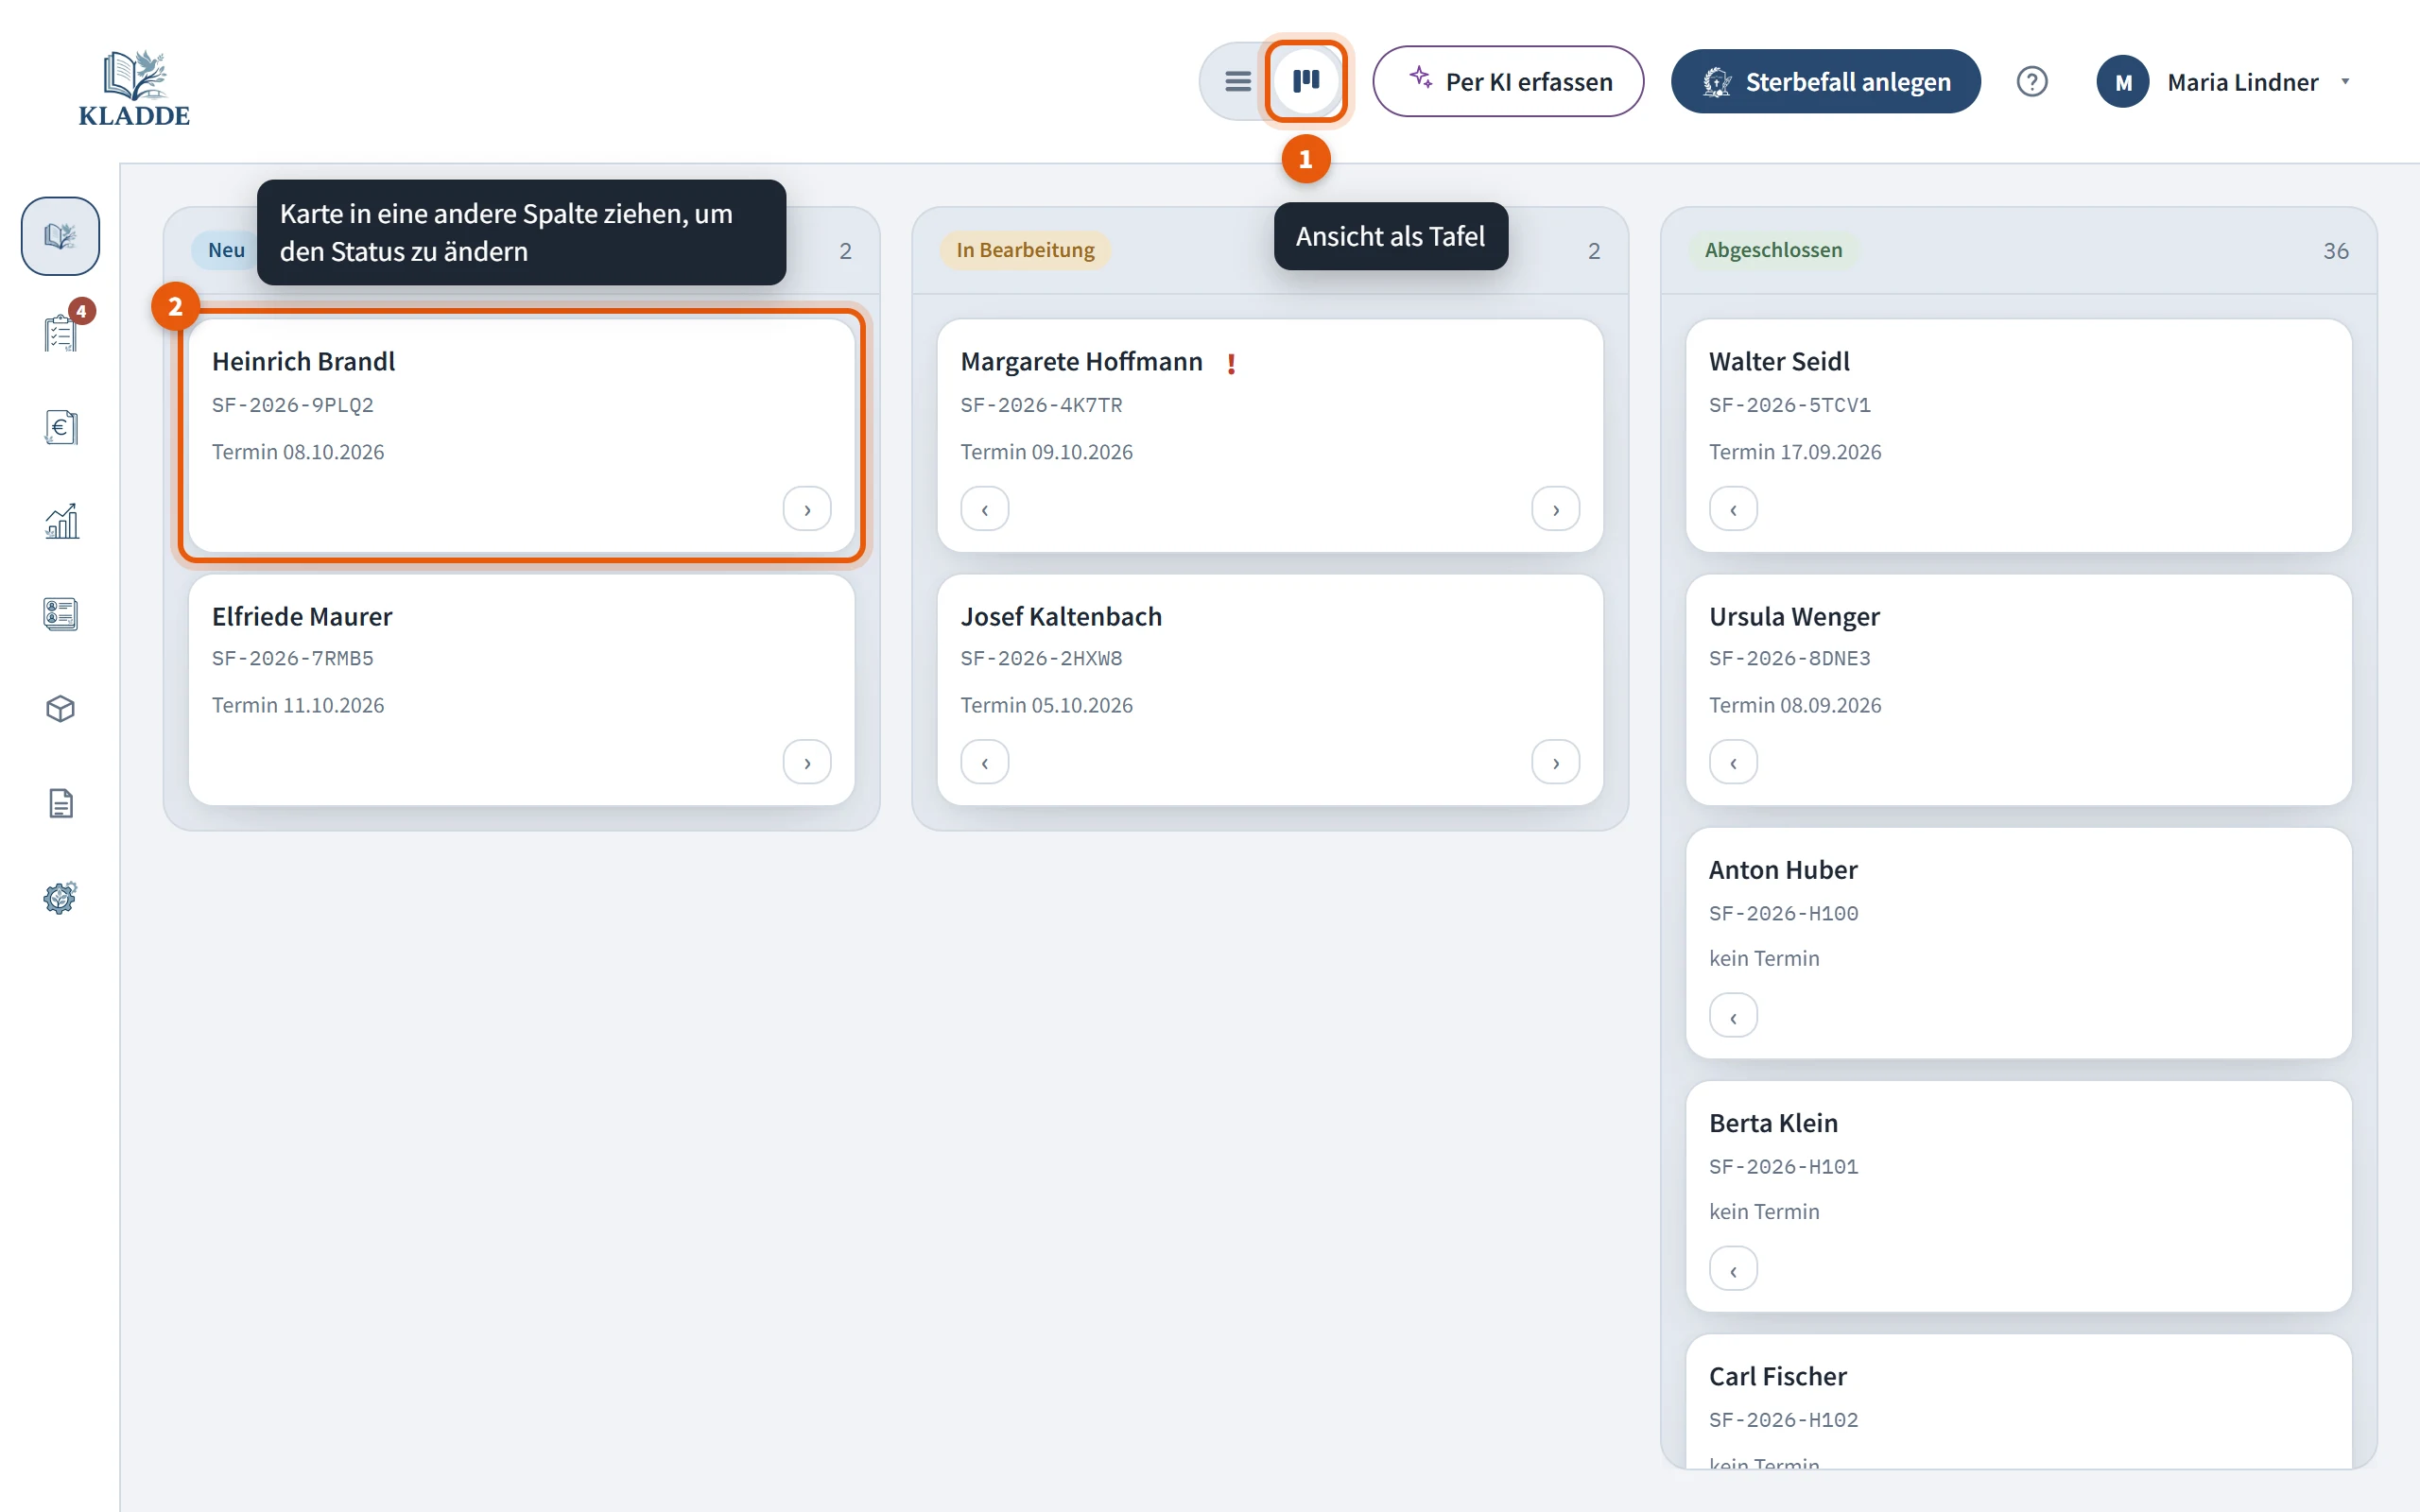2420x1512 pixels.
Task: Click Abgeschlossen column label
Action: [x=1773, y=250]
